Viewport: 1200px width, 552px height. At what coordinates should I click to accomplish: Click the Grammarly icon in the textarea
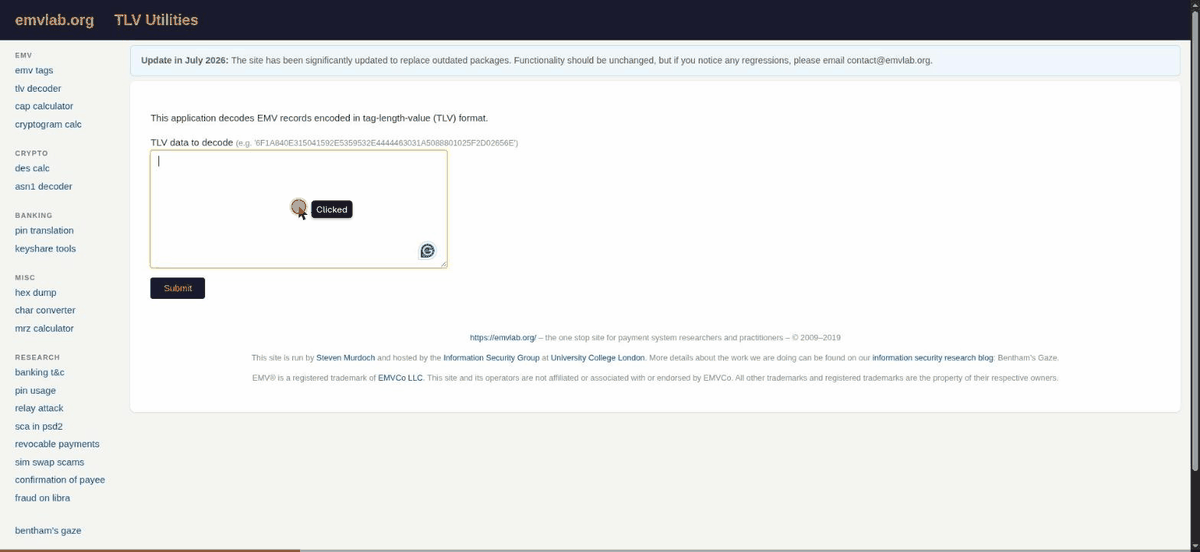(x=427, y=251)
